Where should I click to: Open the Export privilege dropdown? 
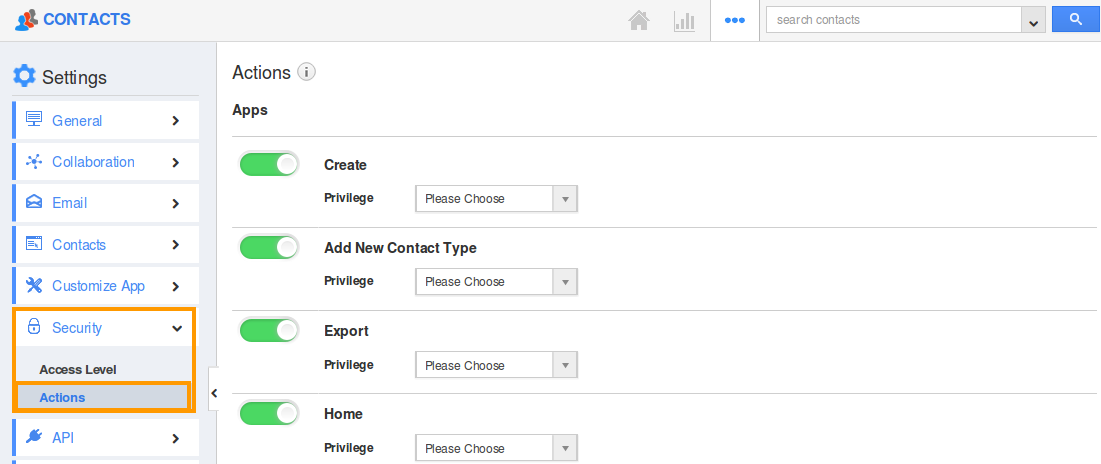click(x=496, y=365)
